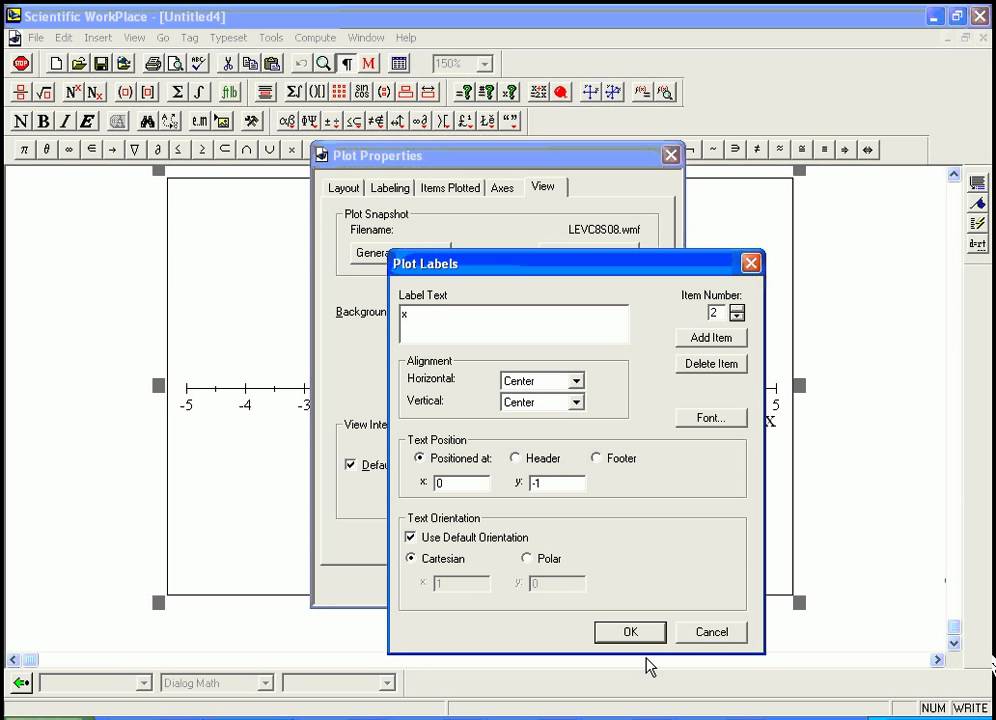This screenshot has width=996, height=720.
Task: Open Font... settings button
Action: 711,418
